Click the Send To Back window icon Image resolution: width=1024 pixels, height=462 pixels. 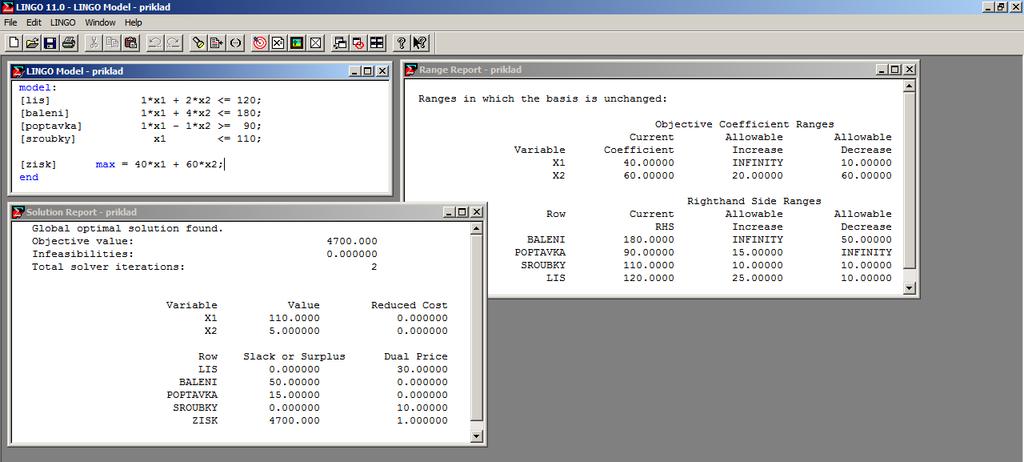click(x=340, y=43)
